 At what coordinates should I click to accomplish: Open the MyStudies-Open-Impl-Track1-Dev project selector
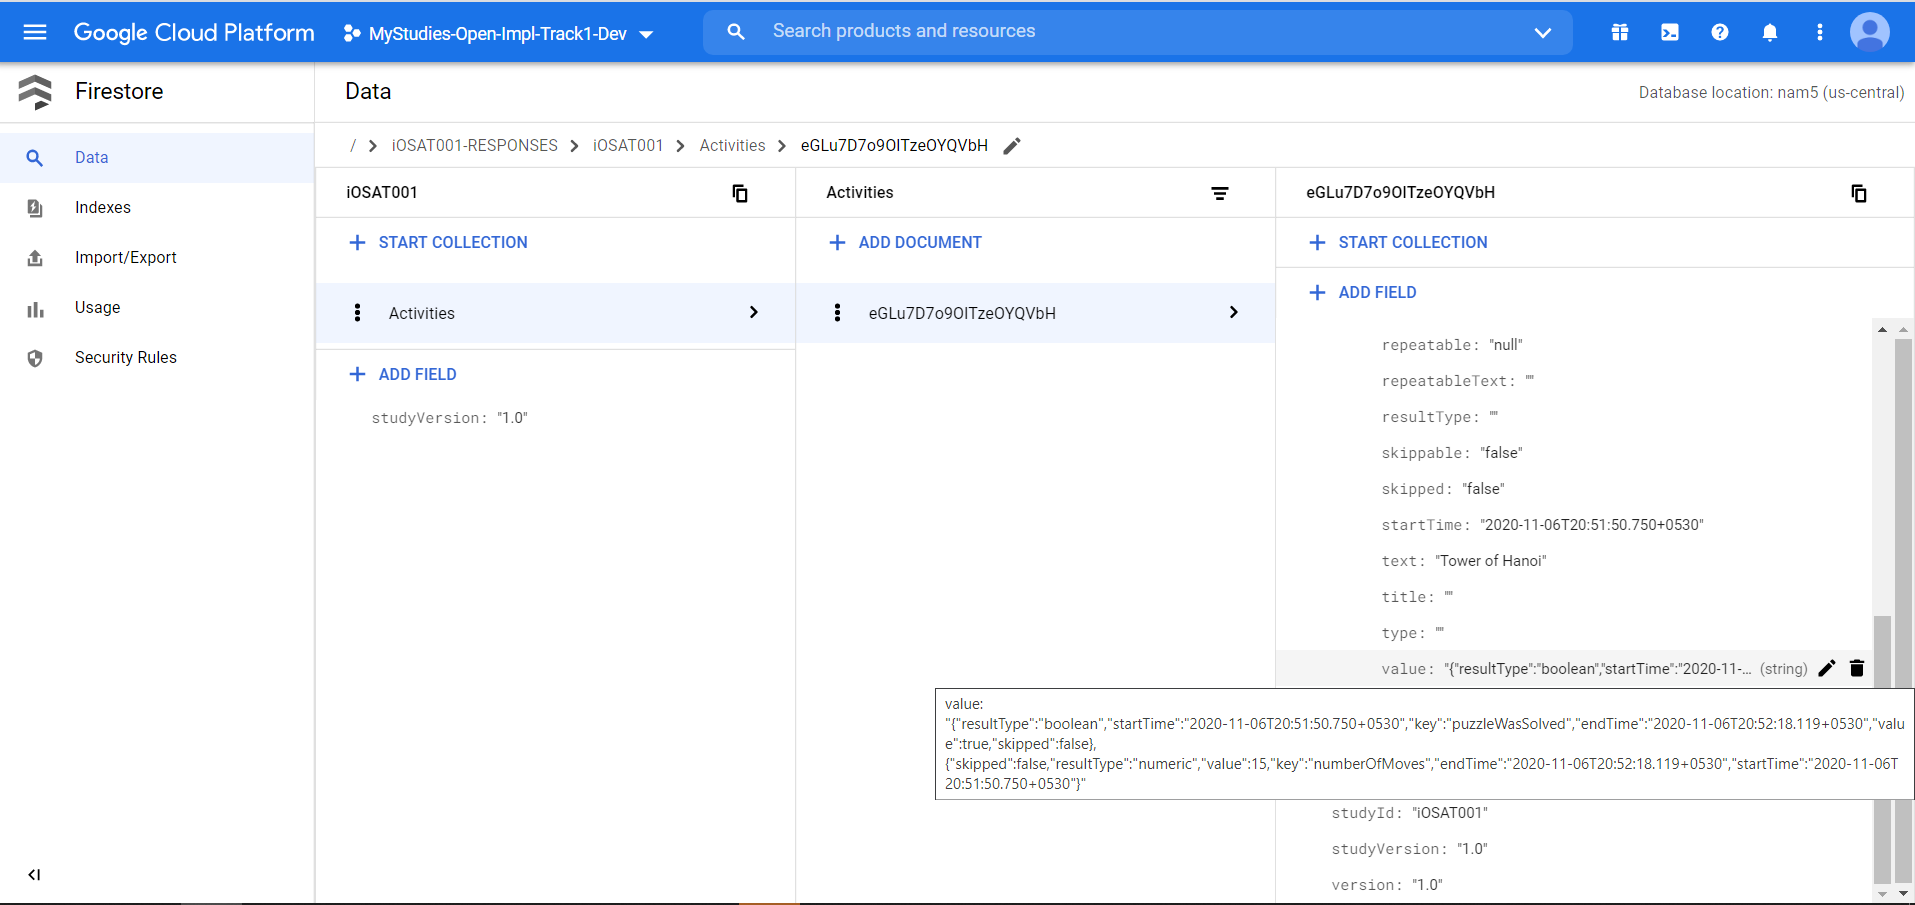[x=498, y=34]
